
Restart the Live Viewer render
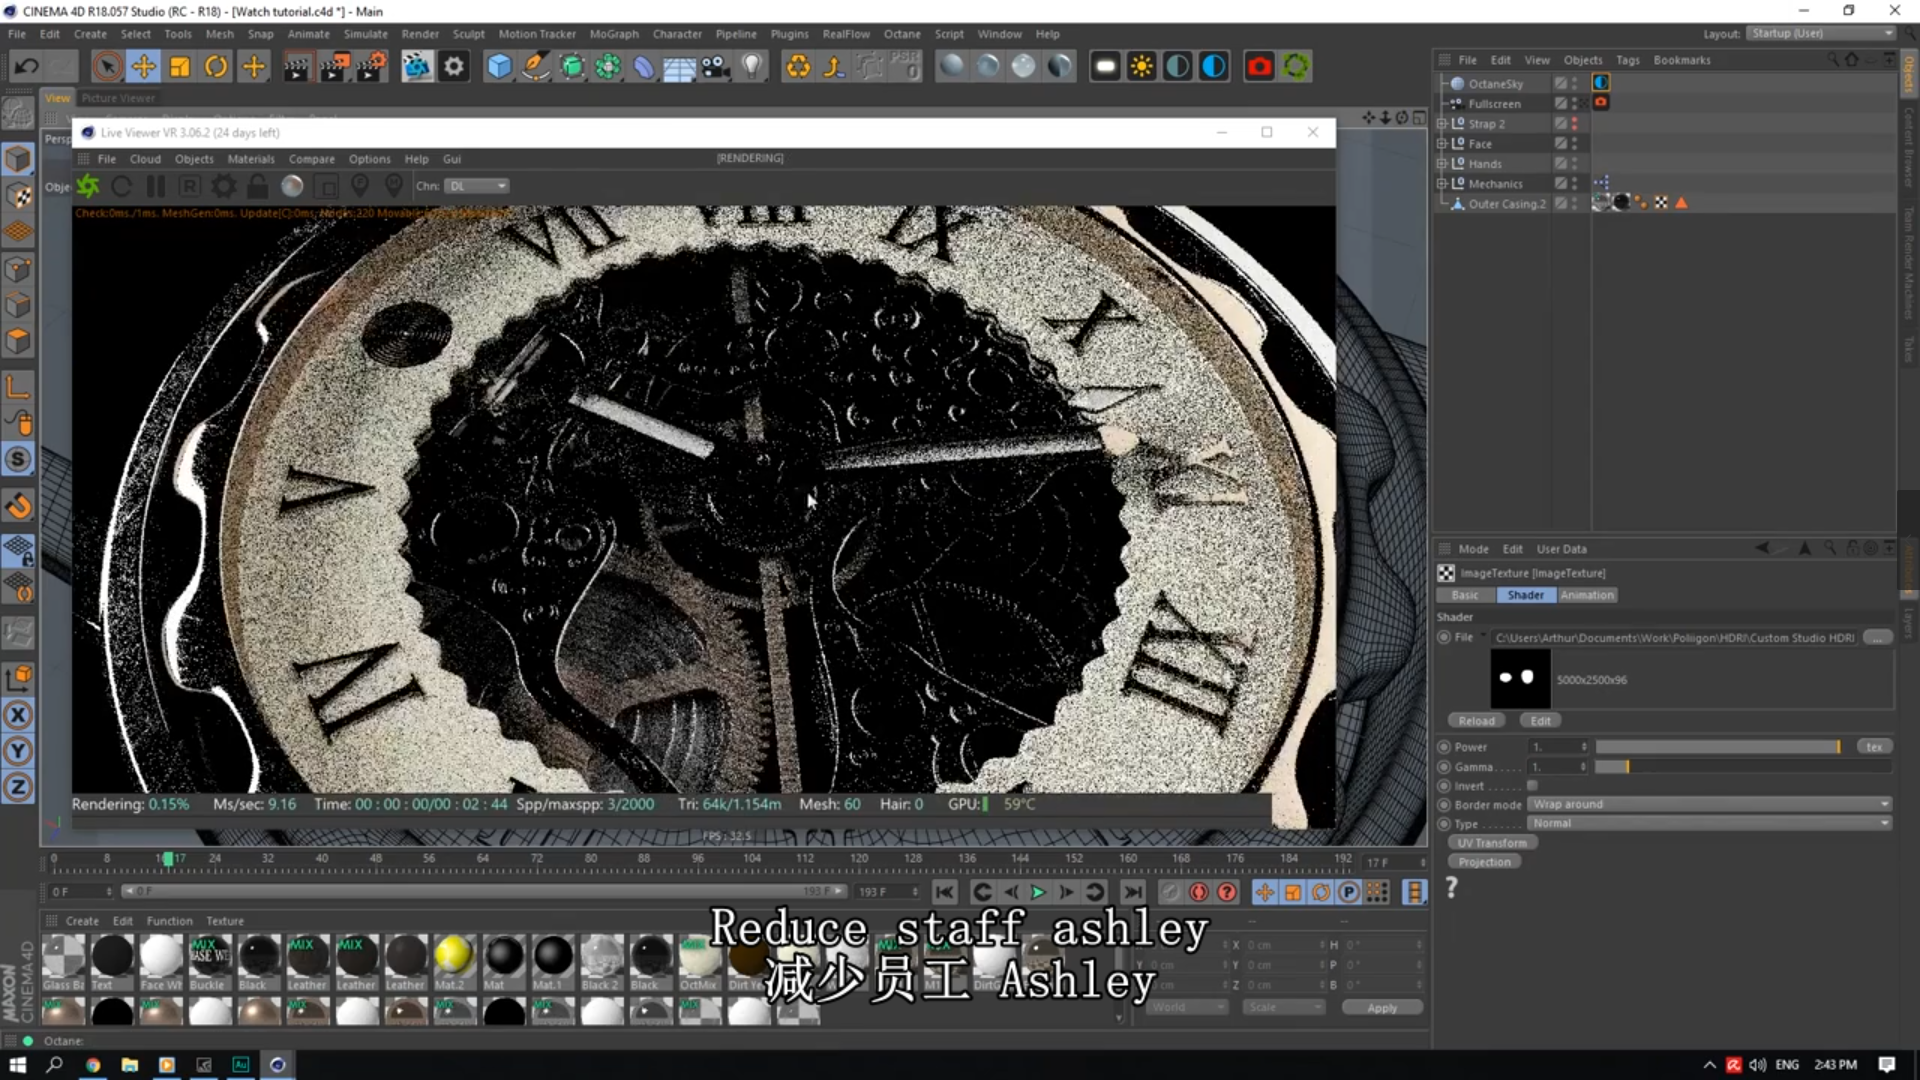[122, 186]
